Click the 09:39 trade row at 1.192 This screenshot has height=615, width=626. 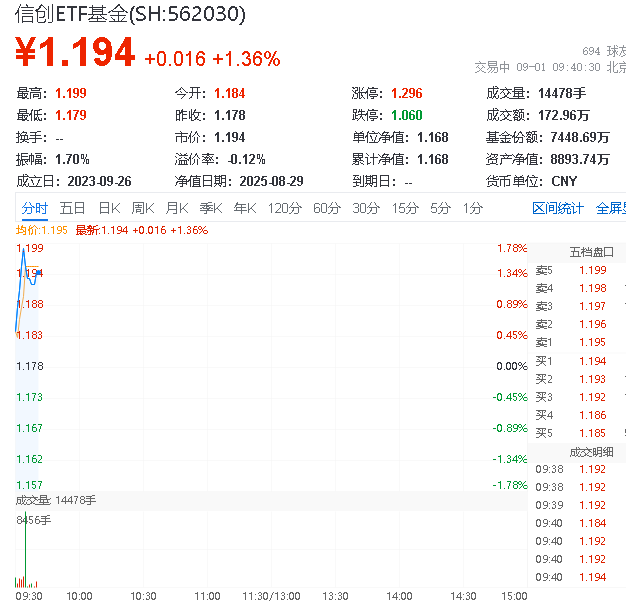pos(578,505)
